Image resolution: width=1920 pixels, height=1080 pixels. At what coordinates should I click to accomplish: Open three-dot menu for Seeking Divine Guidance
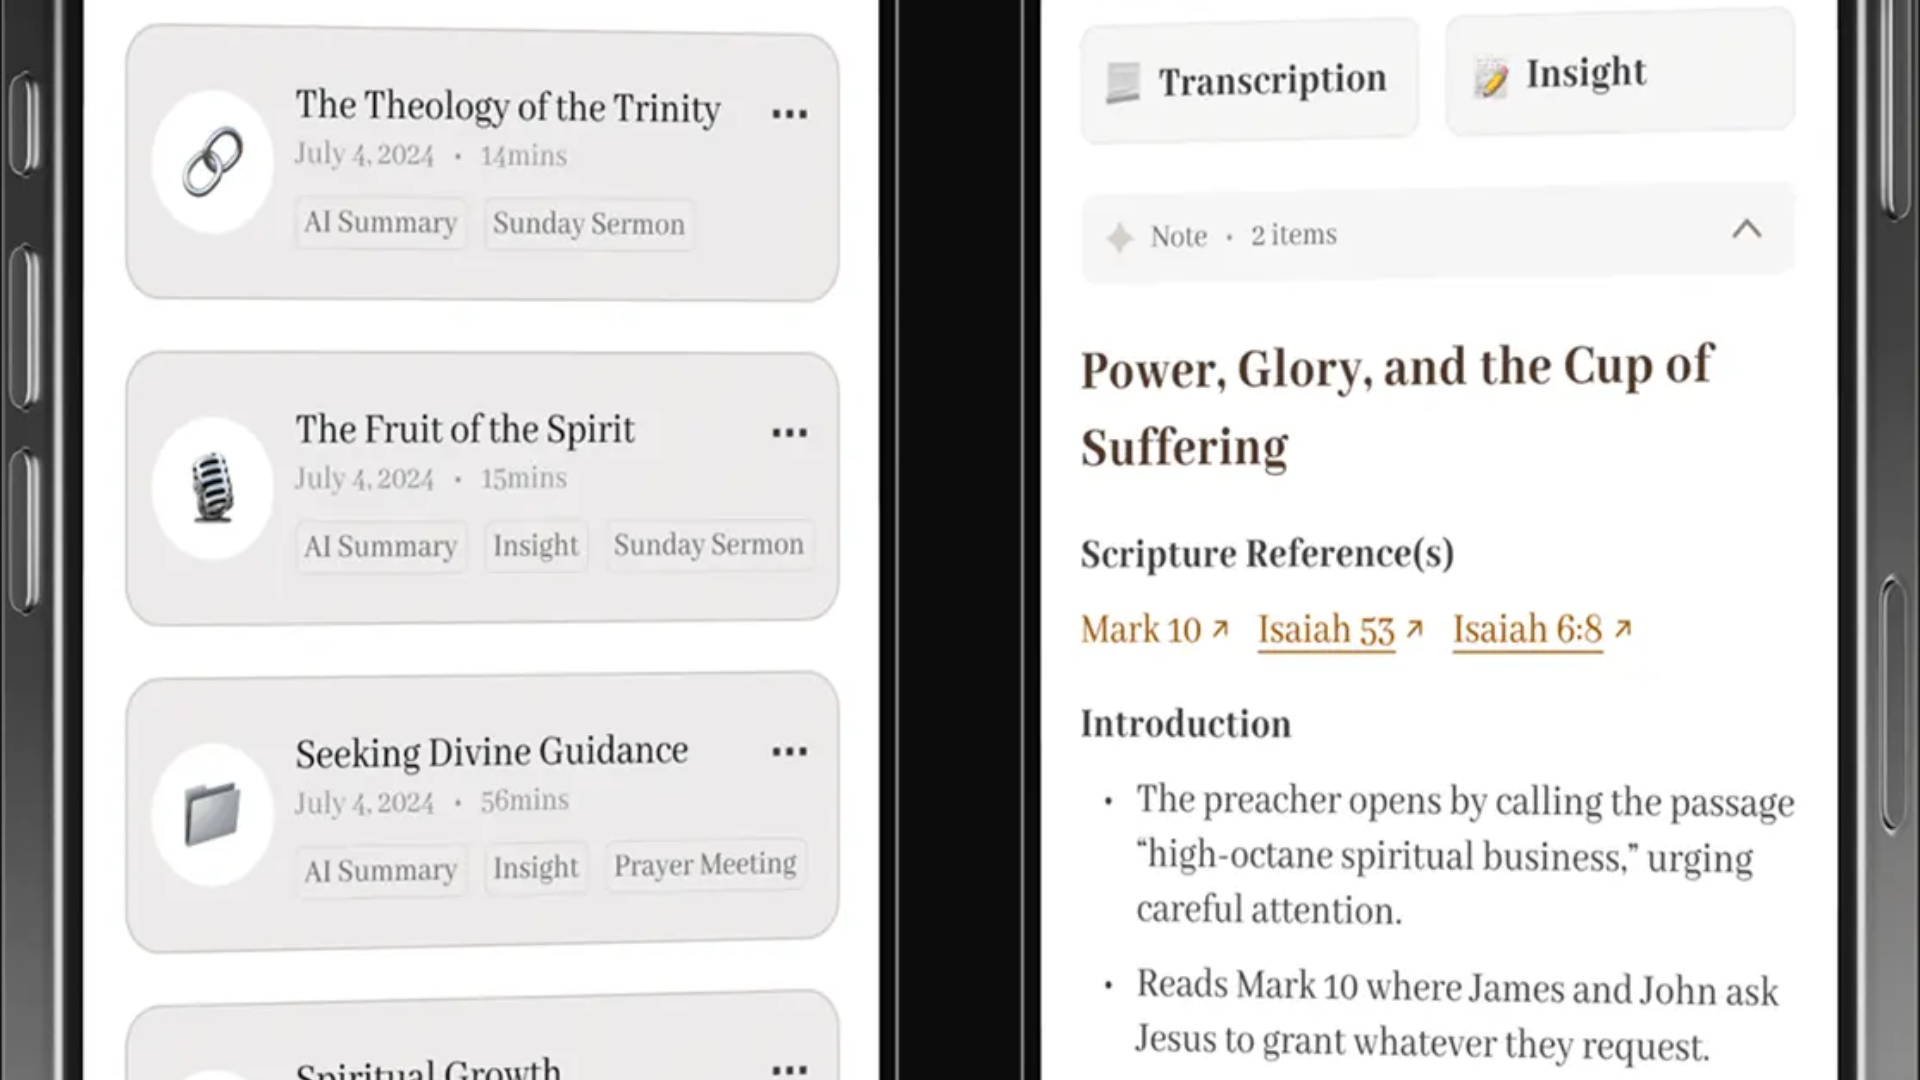coord(789,752)
